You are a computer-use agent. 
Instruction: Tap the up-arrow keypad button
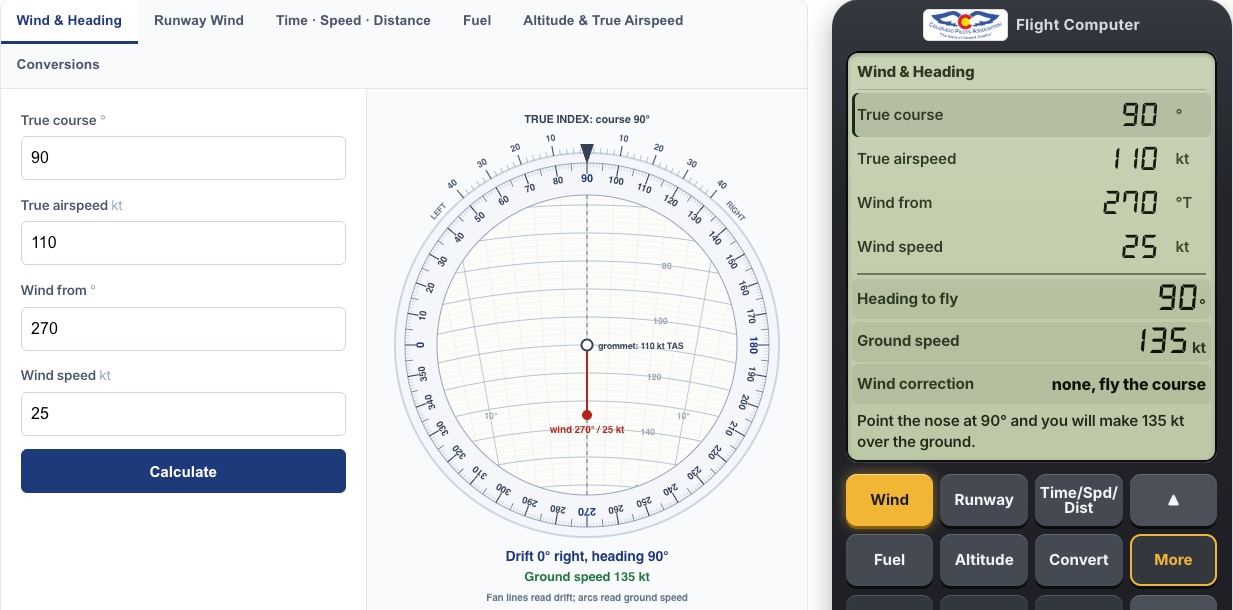point(1173,500)
